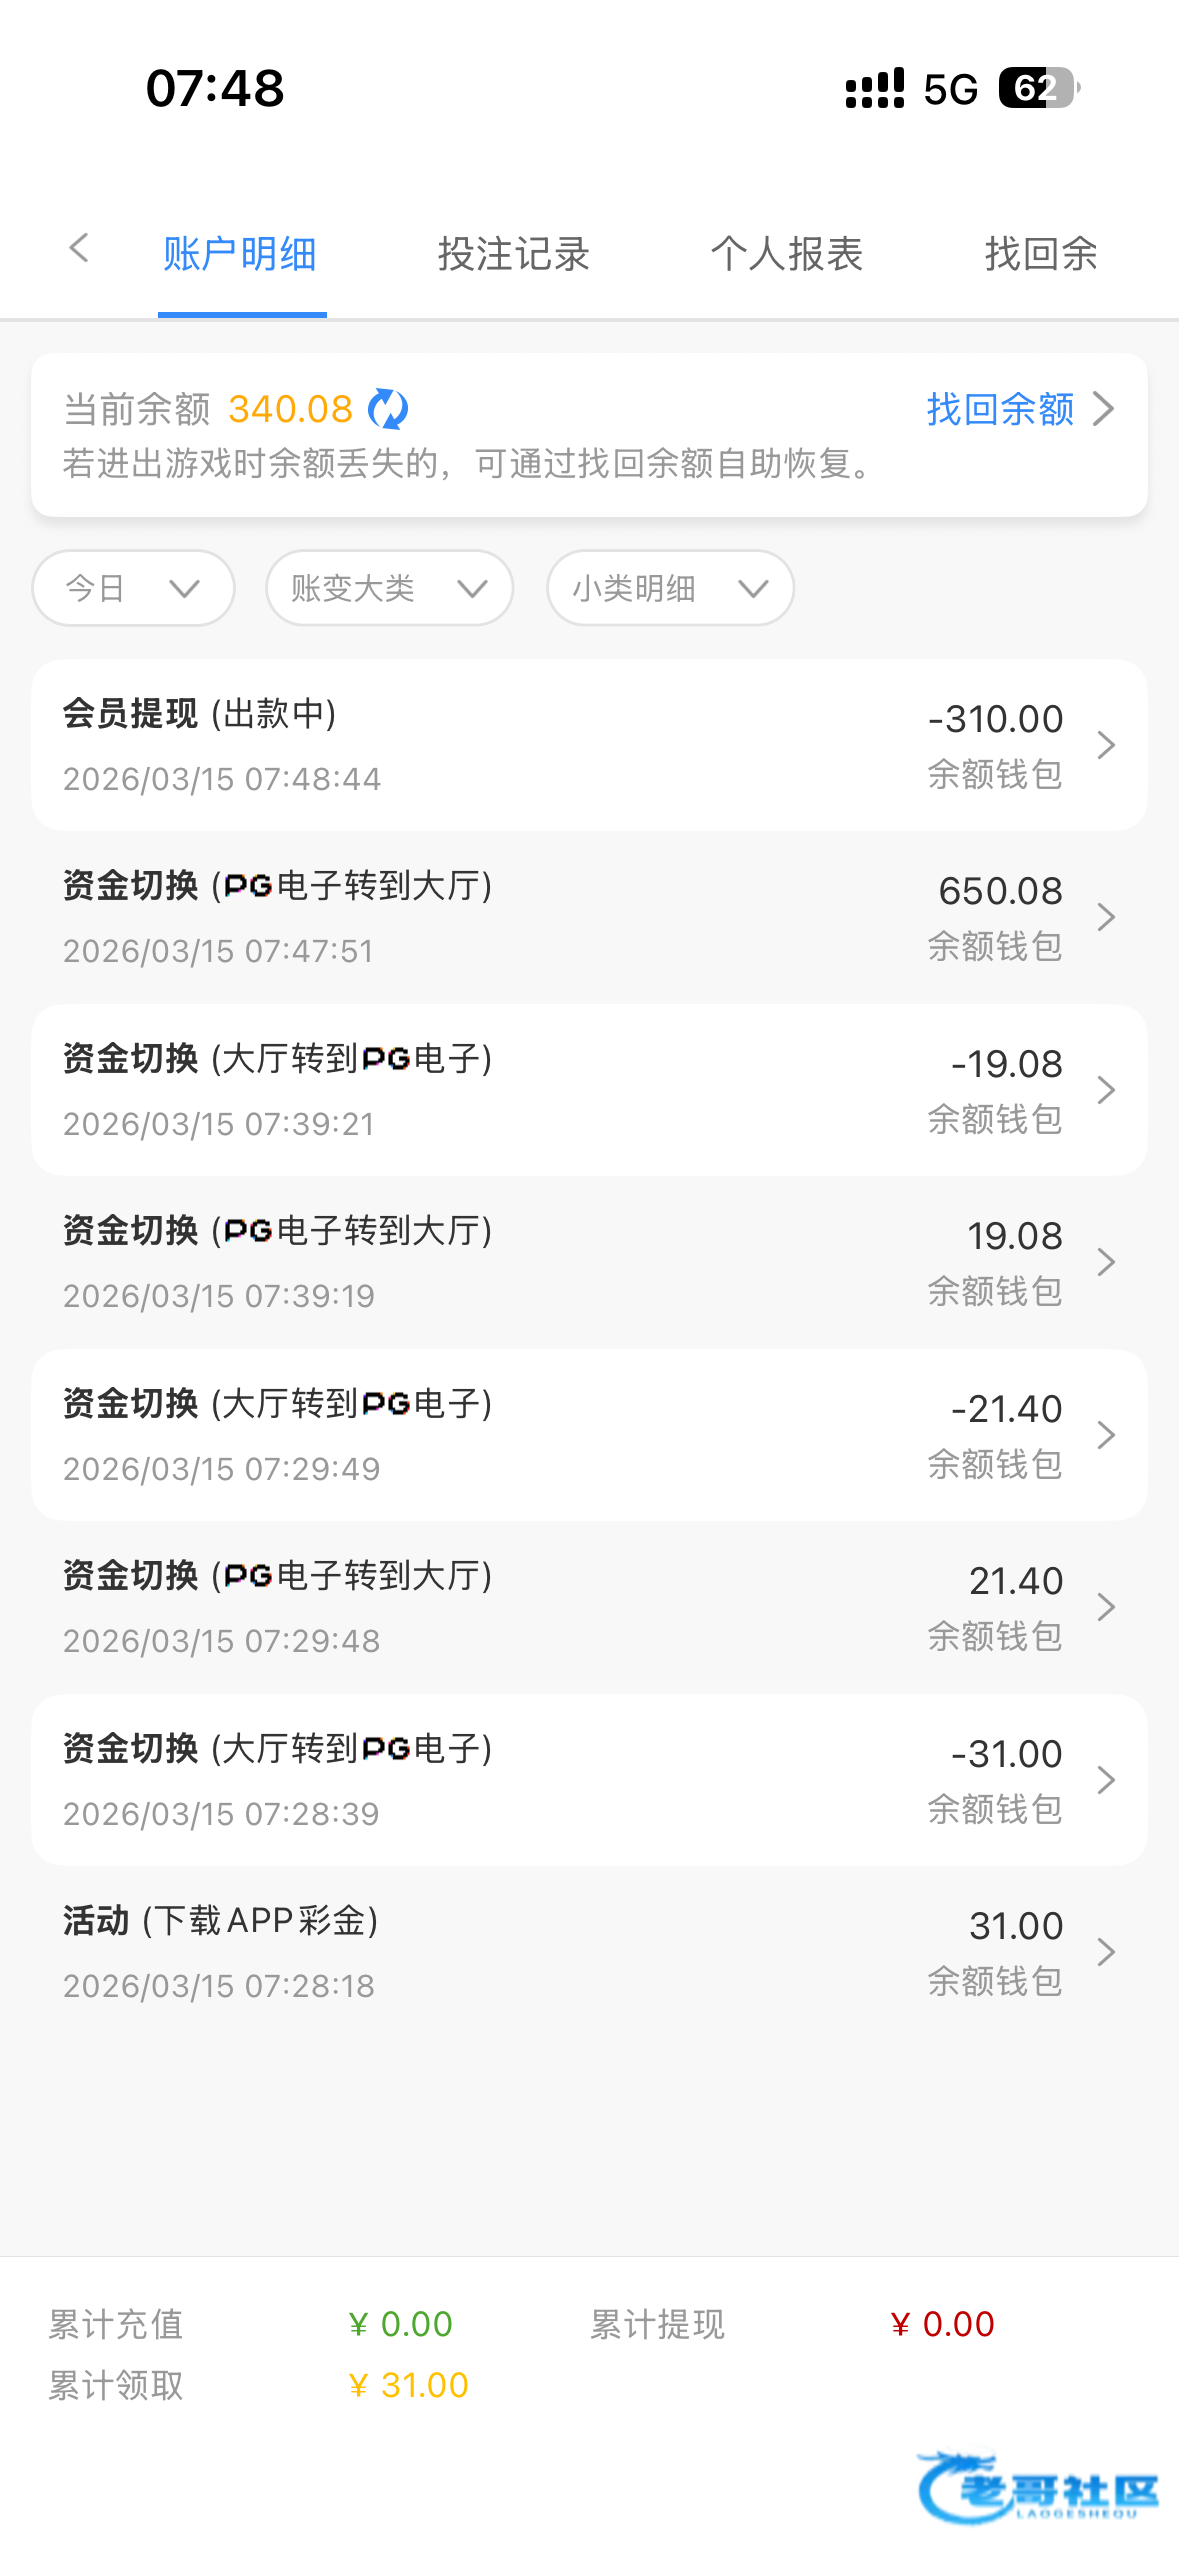Tap the 老哥社区 watermark logo
The image size is (1179, 2556).
1037,2487
